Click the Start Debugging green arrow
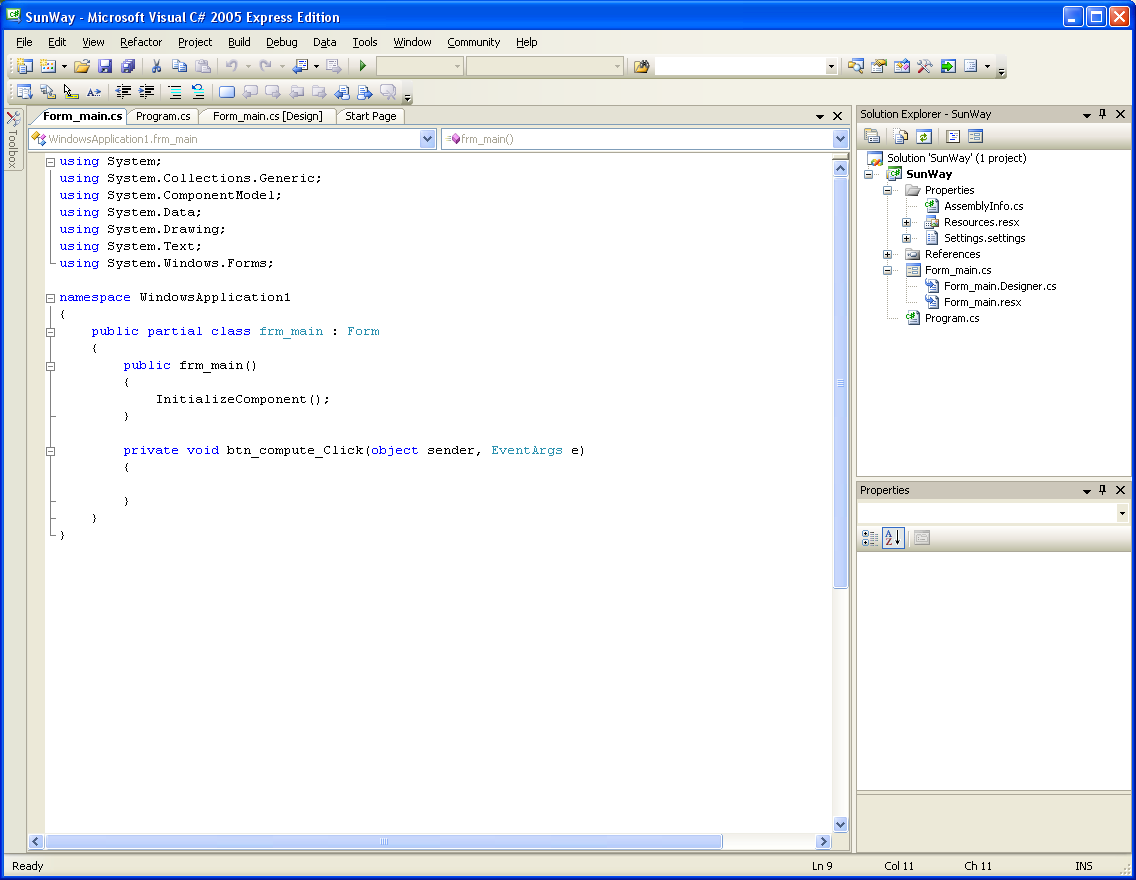This screenshot has width=1136, height=880. point(363,67)
